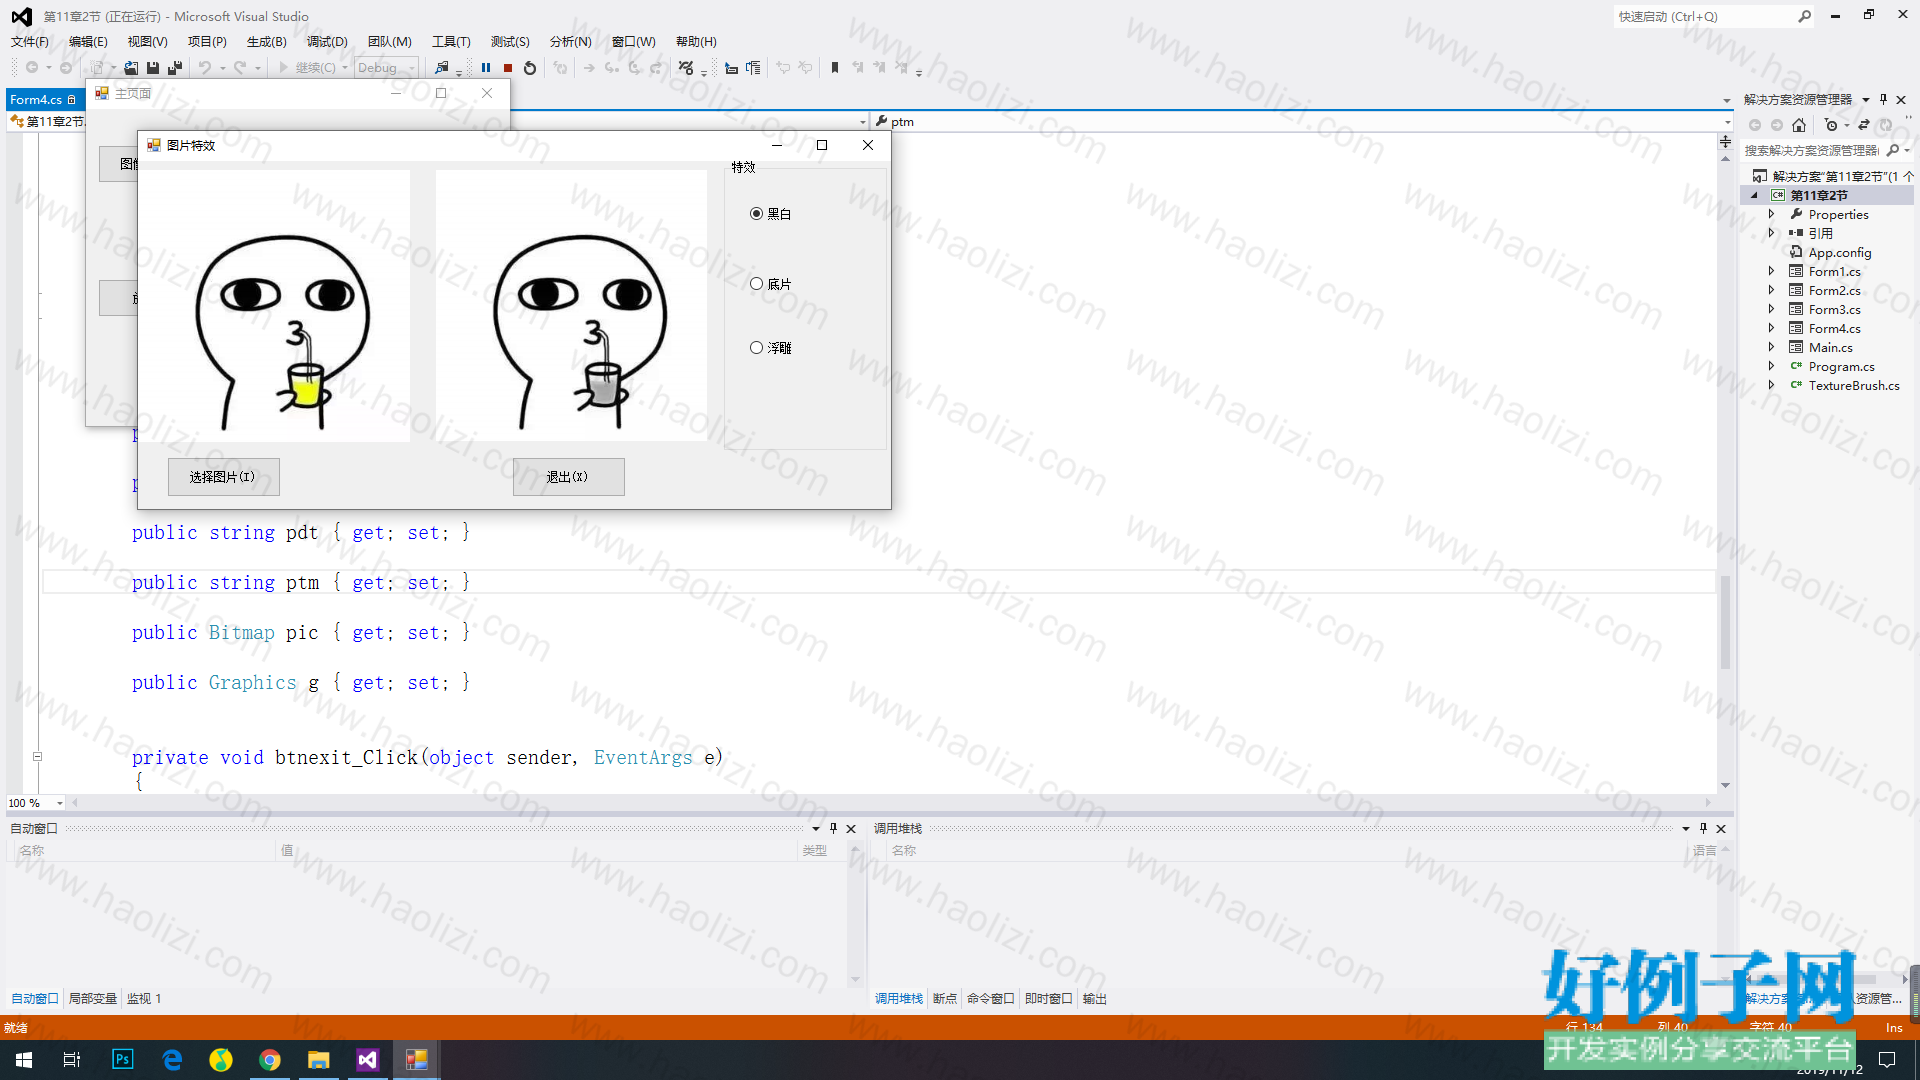This screenshot has height=1080, width=1920.
Task: Expand the 引用 references node
Action: (x=1771, y=233)
